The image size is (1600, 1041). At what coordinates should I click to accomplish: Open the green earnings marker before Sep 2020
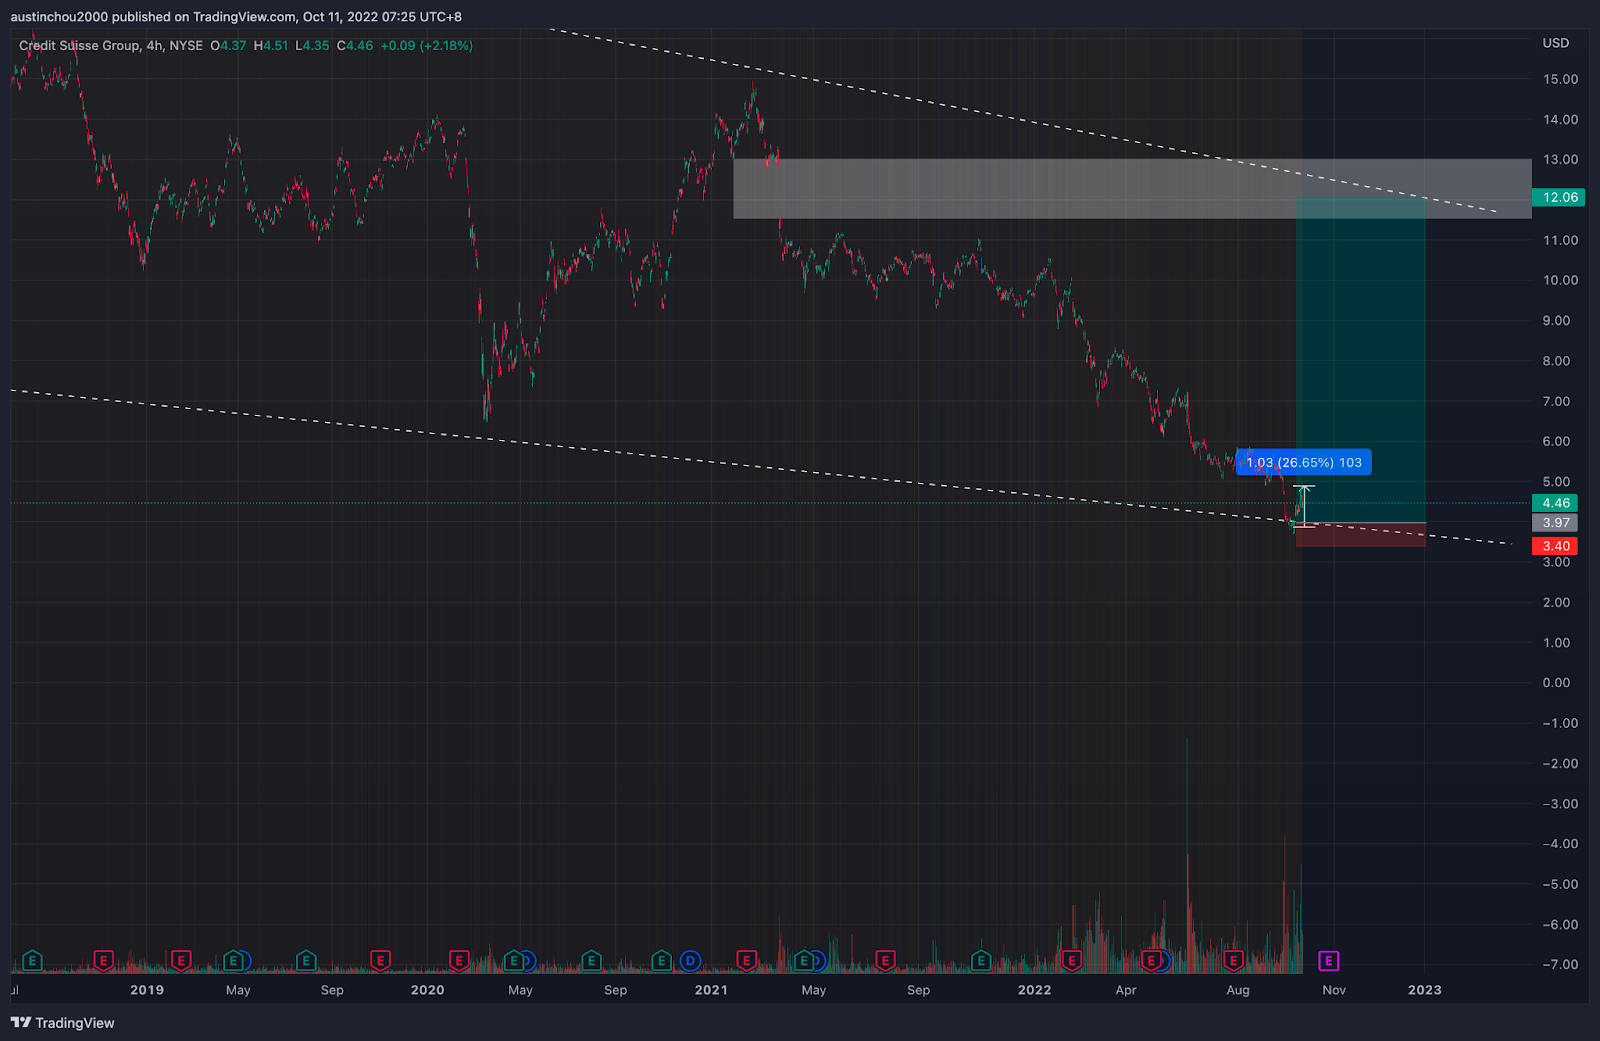[591, 961]
